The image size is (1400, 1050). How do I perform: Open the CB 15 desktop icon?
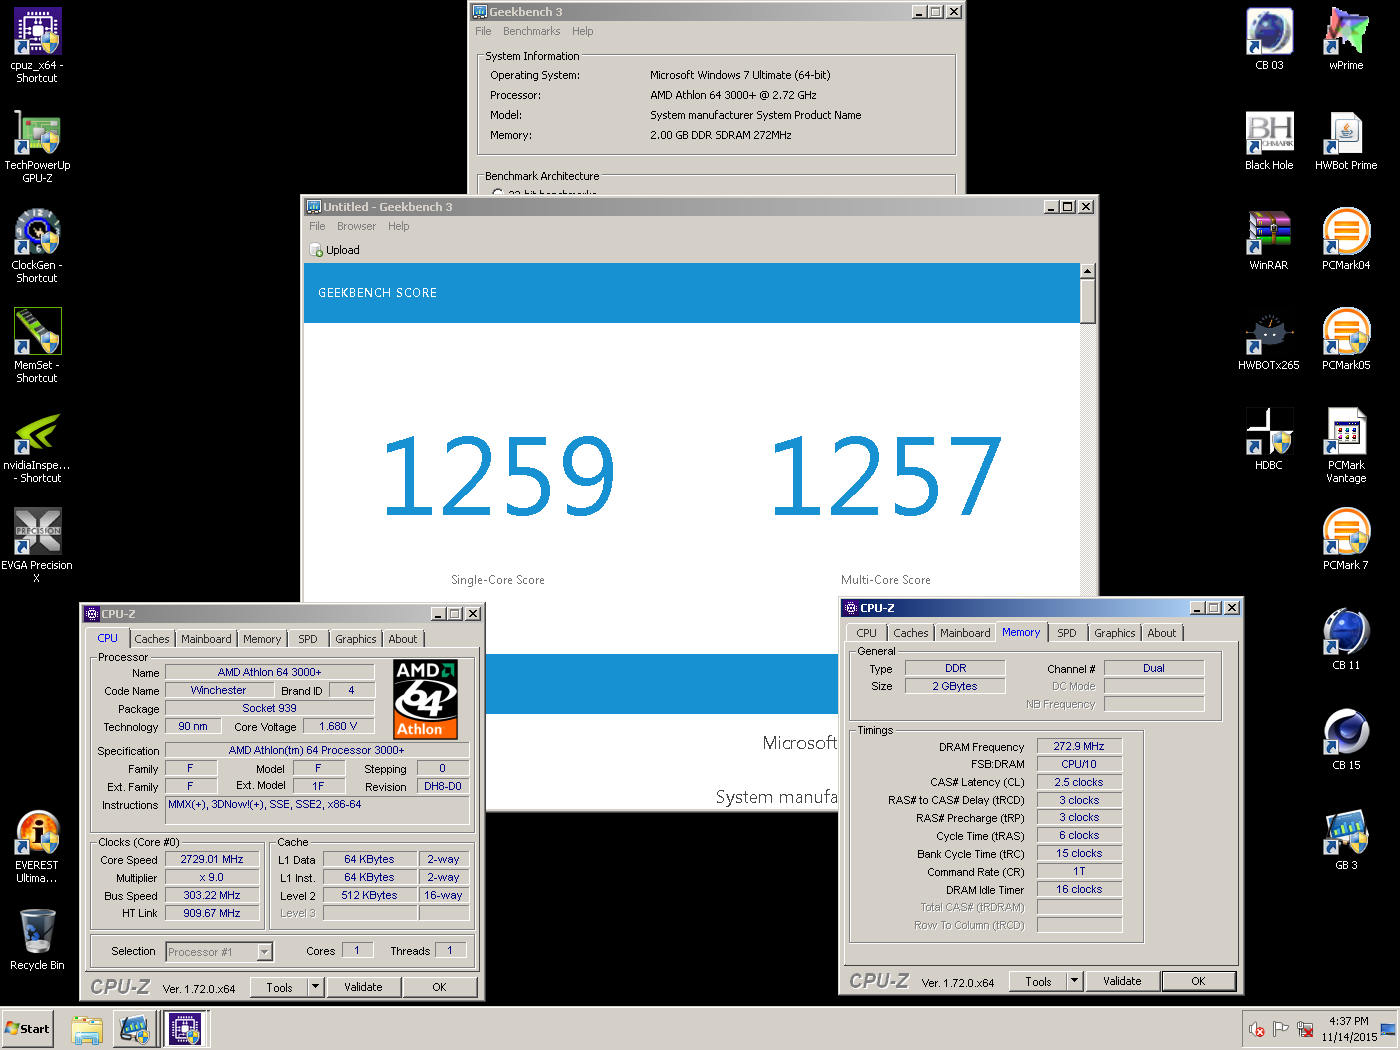[1346, 740]
